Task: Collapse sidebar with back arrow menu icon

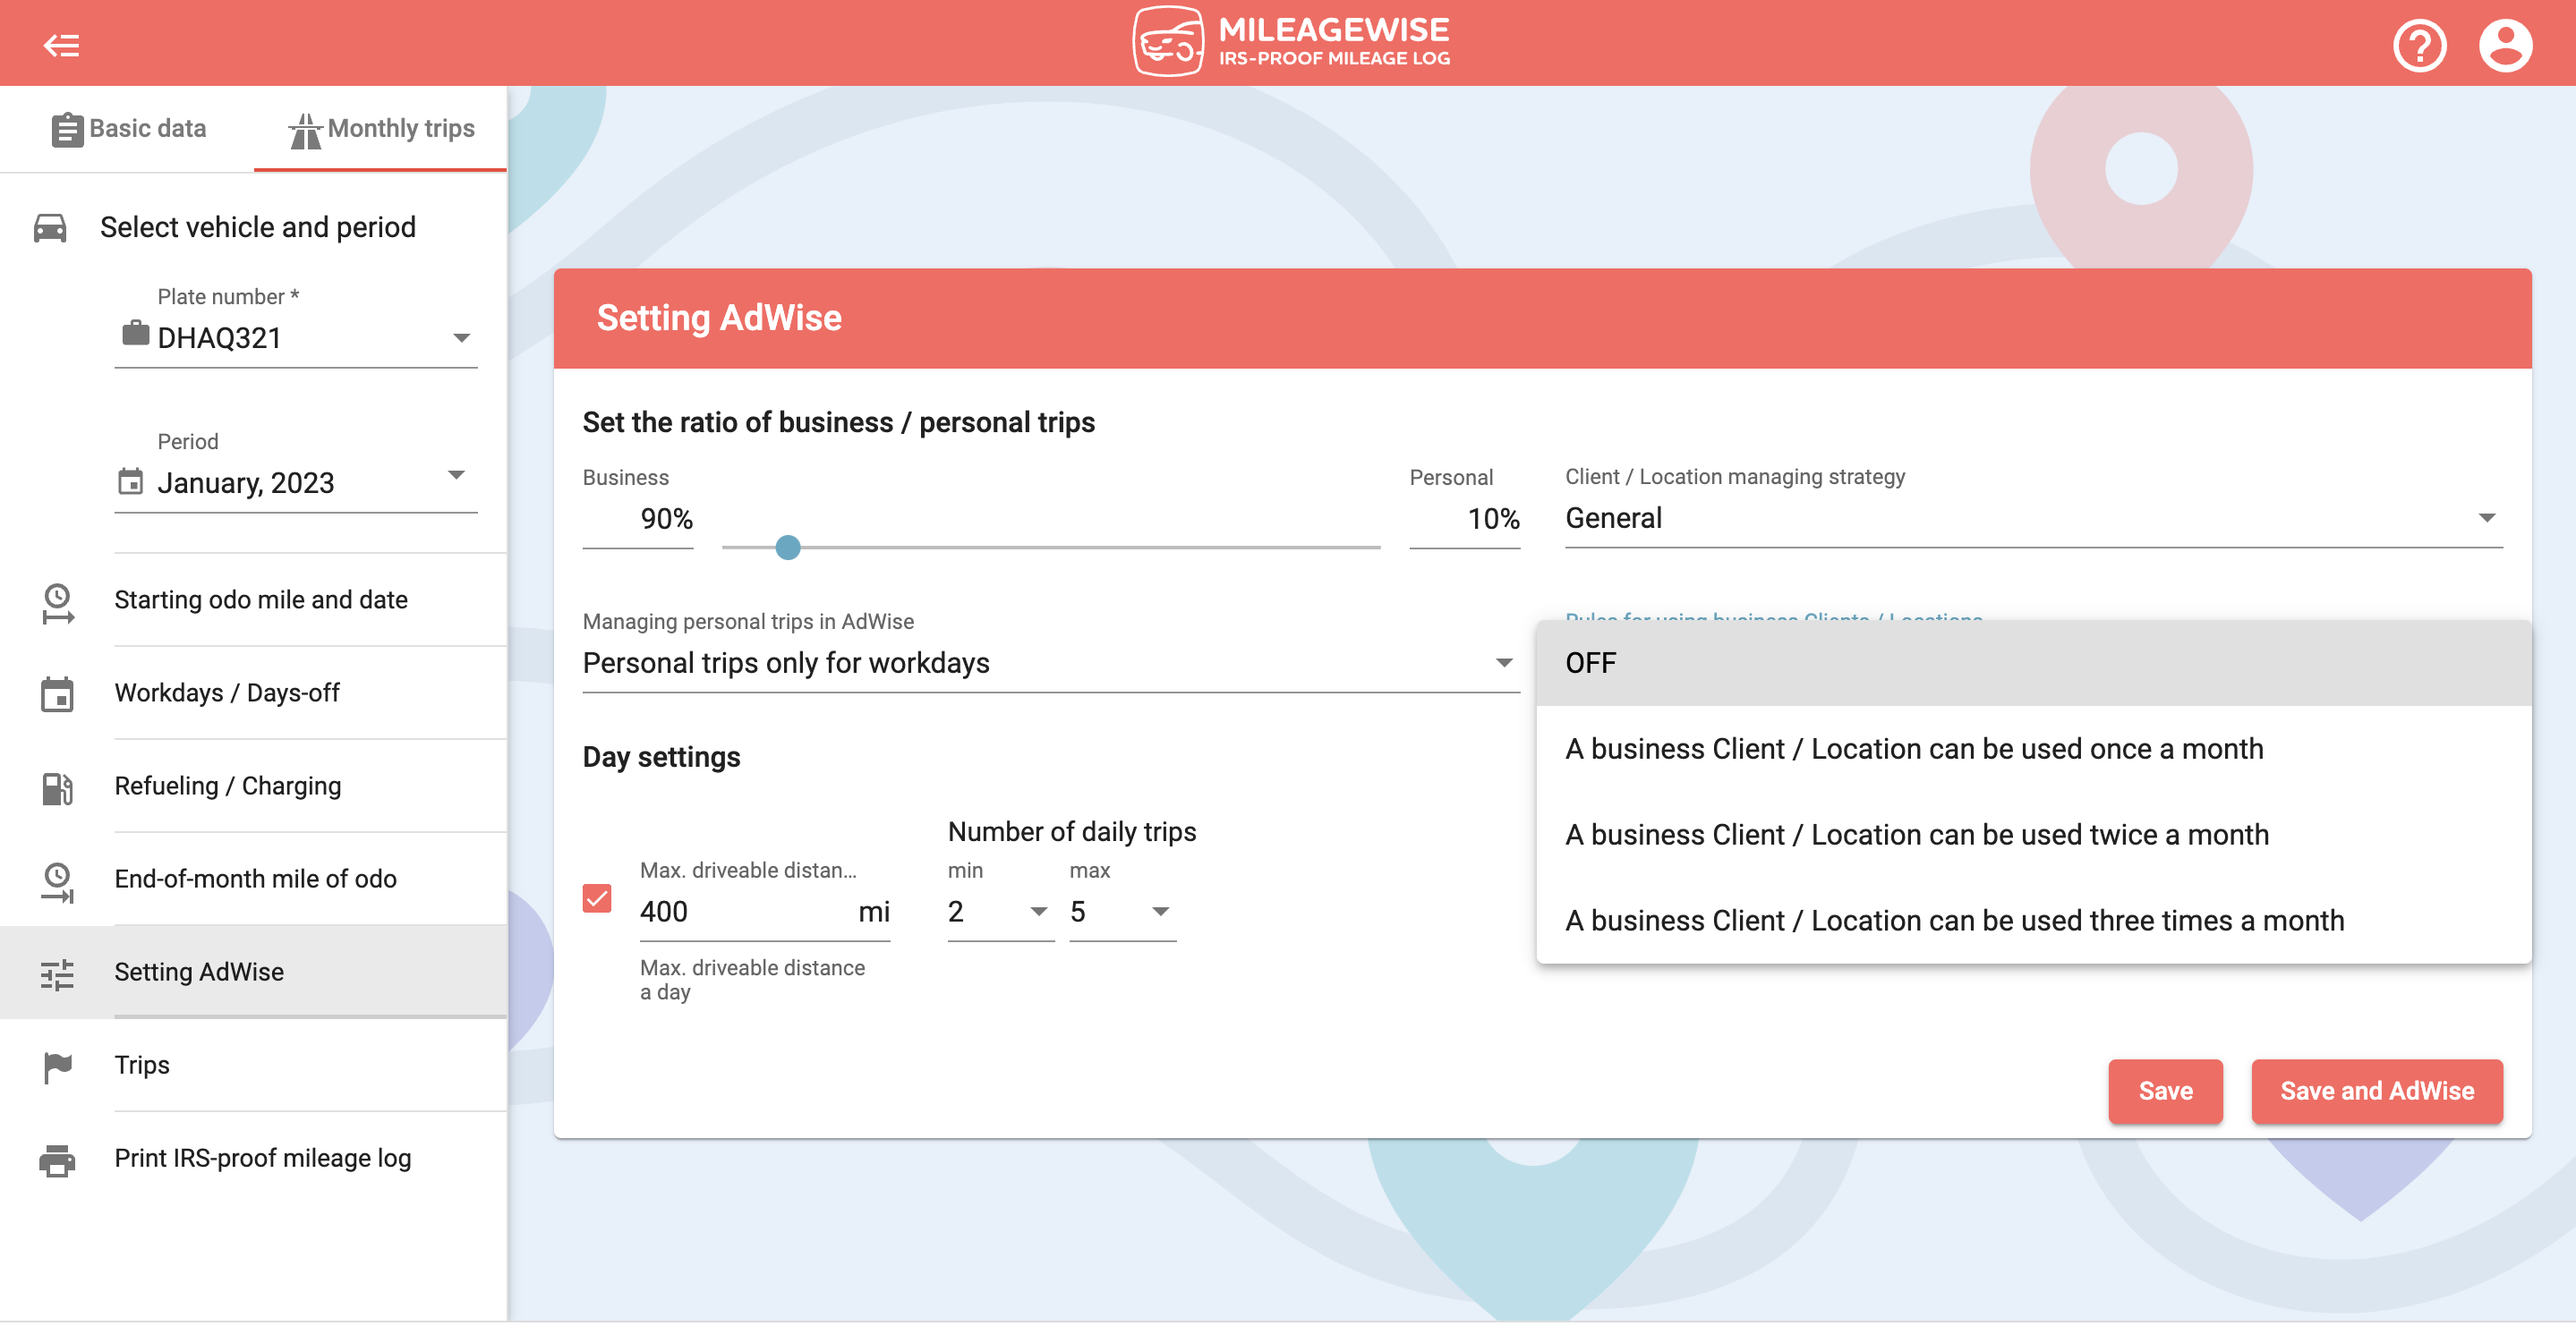Action: [61, 45]
